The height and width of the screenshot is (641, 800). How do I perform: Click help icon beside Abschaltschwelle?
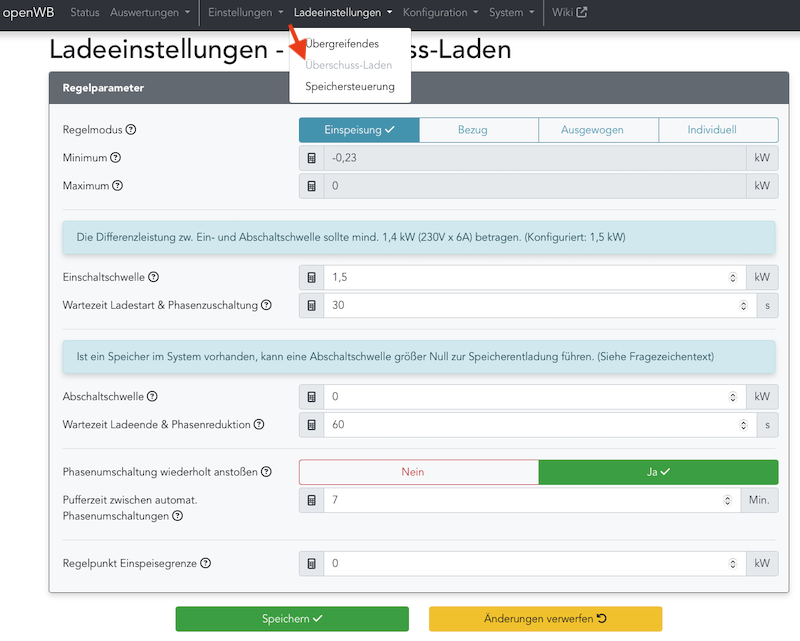[x=152, y=397]
